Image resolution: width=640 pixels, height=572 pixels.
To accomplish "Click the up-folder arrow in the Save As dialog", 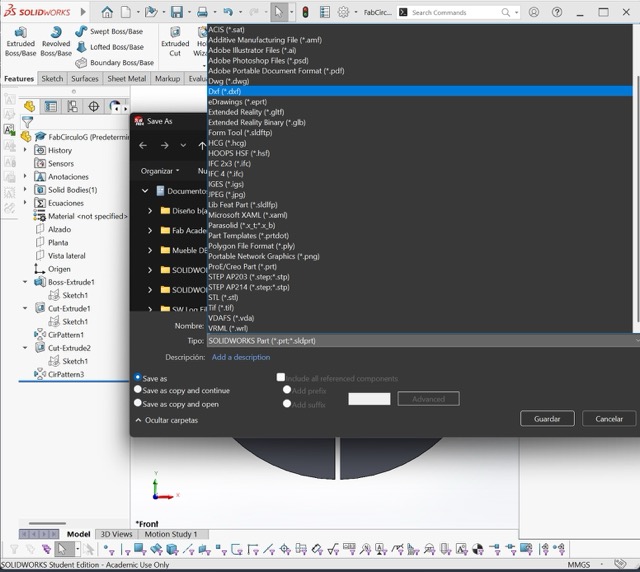I will (x=202, y=145).
